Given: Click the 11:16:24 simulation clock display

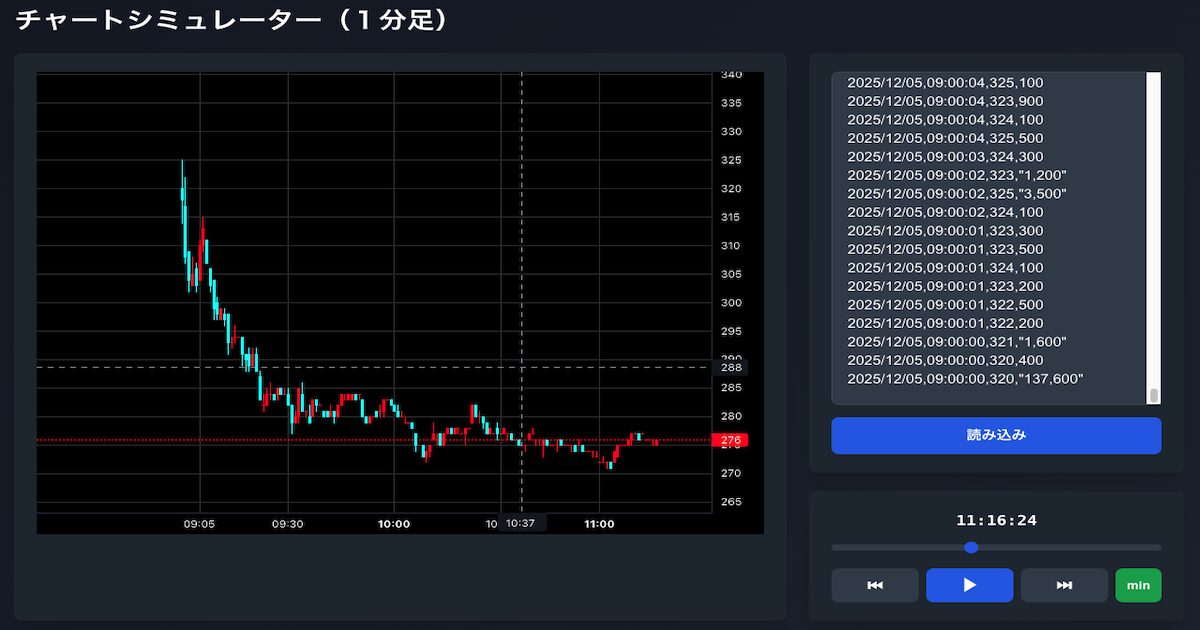Looking at the screenshot, I should 996,520.
